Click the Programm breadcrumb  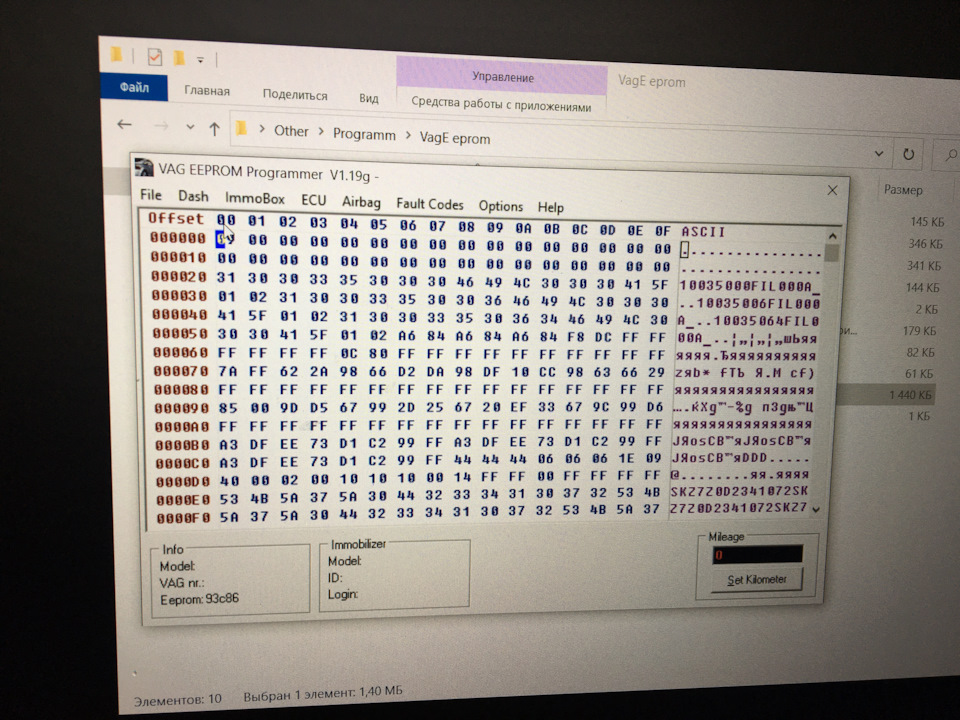pos(364,134)
